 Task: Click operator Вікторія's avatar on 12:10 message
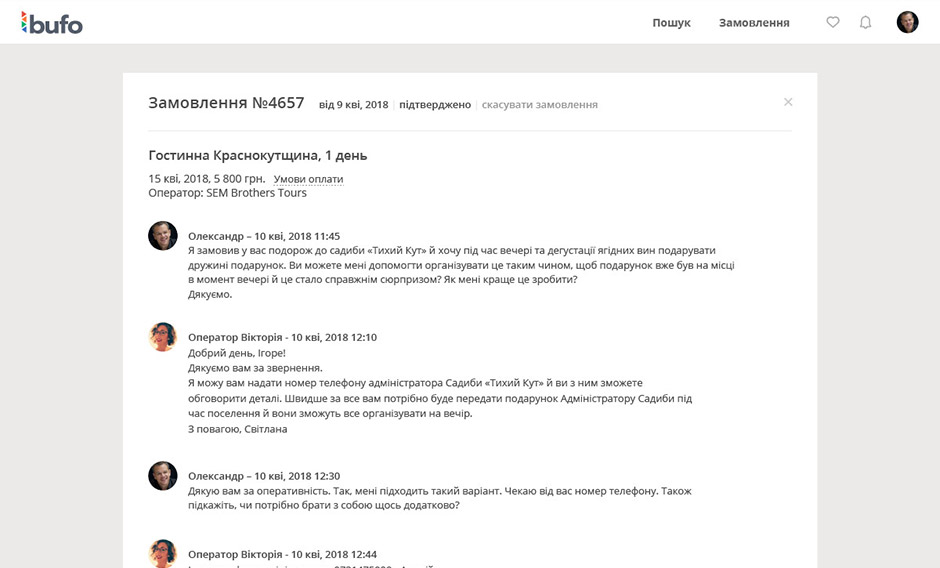[x=163, y=337]
